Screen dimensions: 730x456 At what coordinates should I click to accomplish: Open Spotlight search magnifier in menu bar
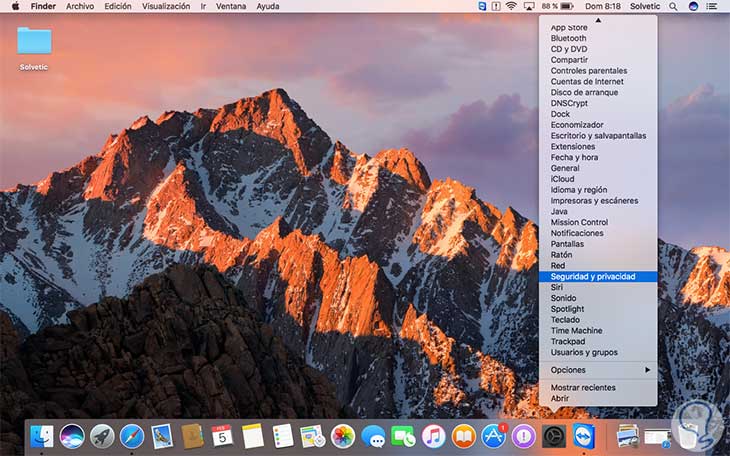tap(673, 6)
